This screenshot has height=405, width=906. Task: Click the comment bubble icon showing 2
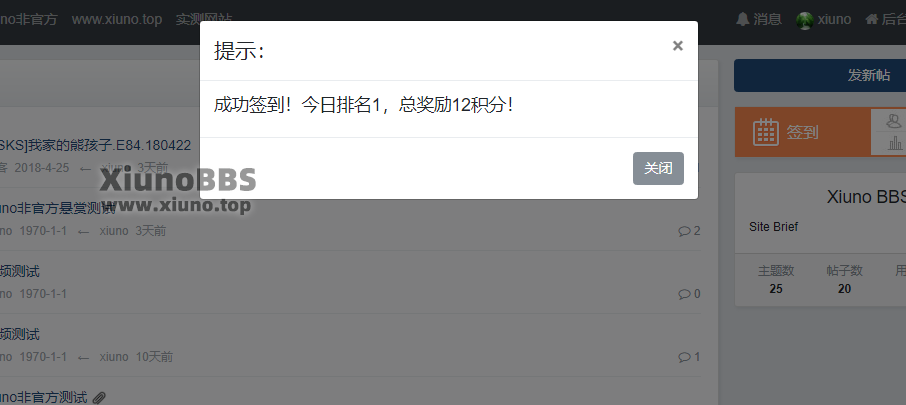[684, 231]
